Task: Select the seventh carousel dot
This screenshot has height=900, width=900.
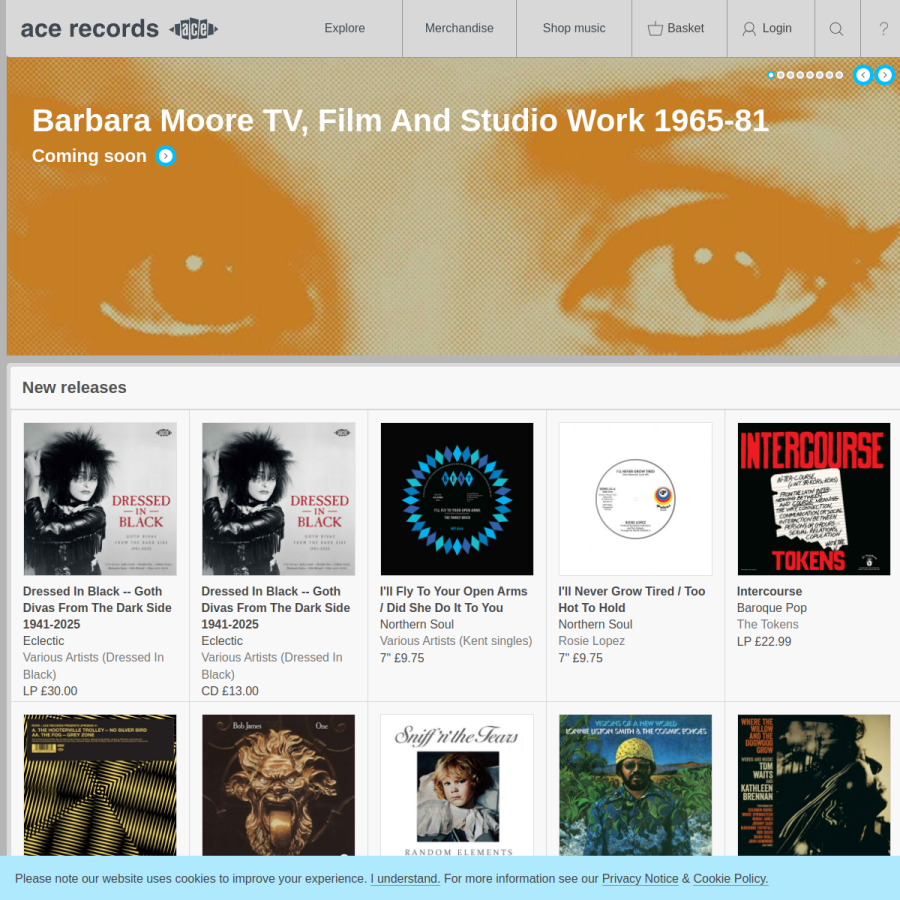Action: click(x=829, y=75)
